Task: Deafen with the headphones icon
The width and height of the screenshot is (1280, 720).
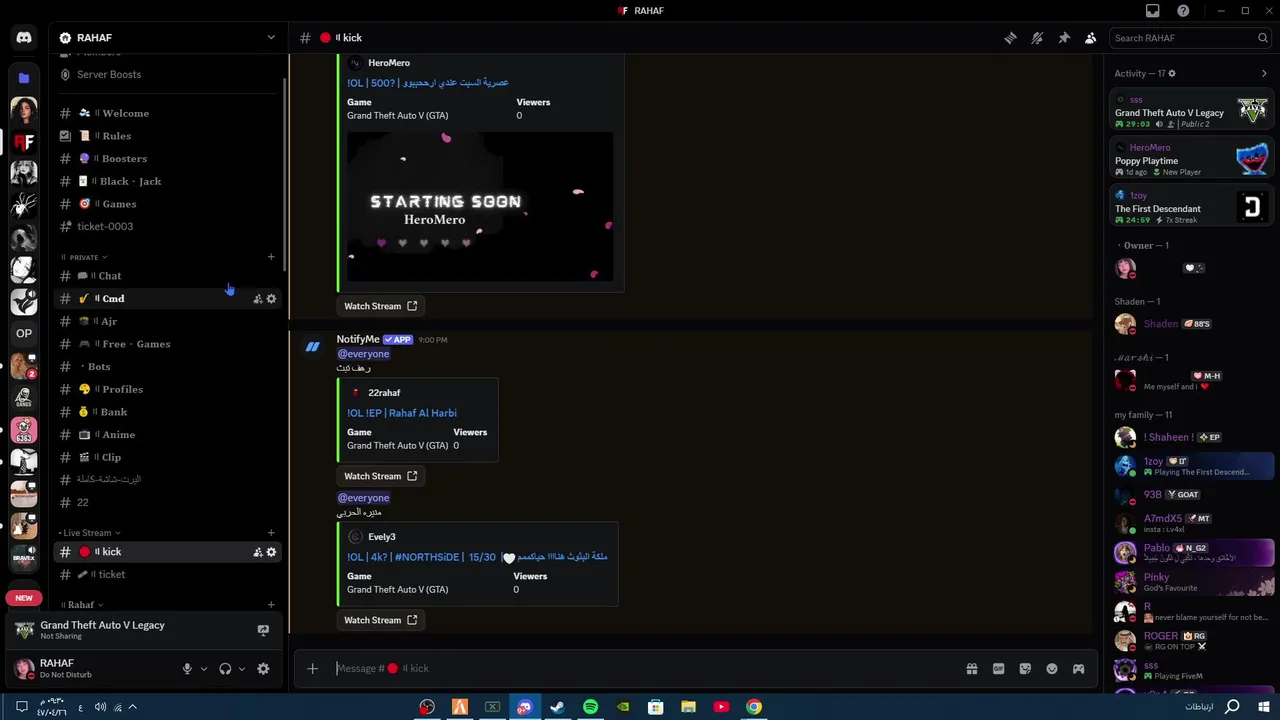Action: coord(225,669)
